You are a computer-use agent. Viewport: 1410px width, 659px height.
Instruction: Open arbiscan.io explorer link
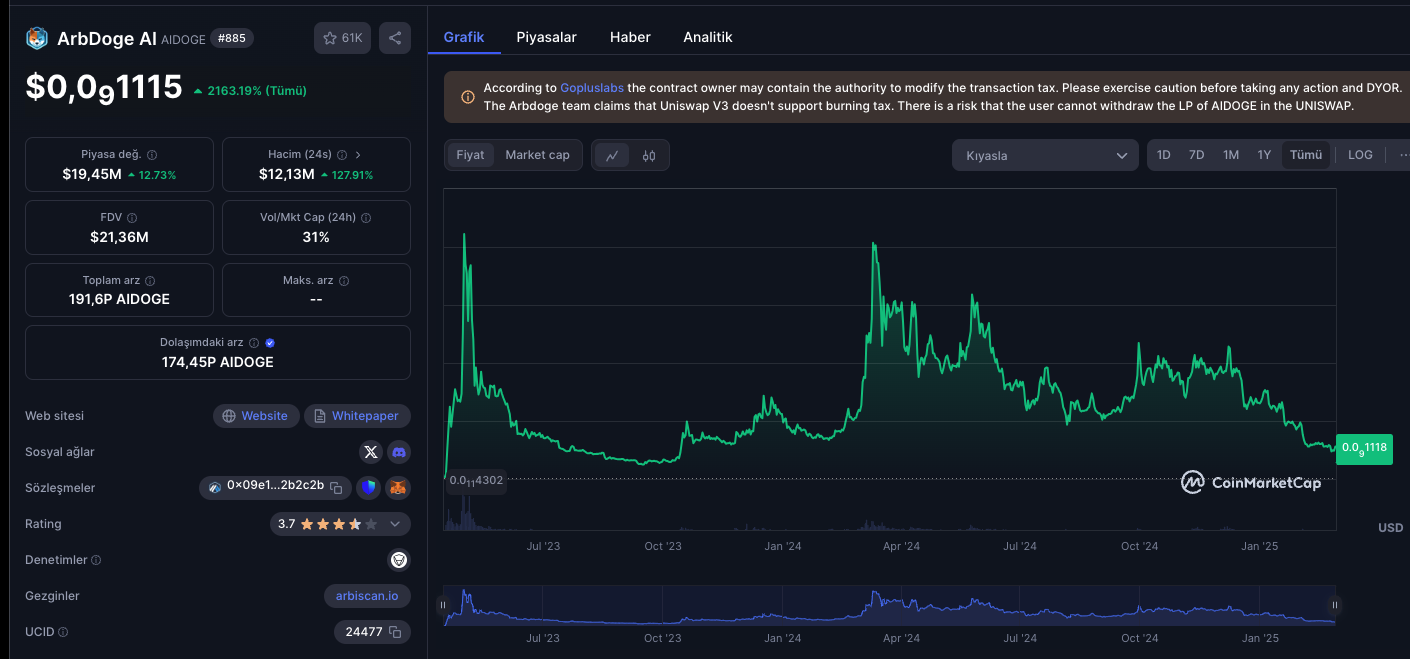(367, 596)
